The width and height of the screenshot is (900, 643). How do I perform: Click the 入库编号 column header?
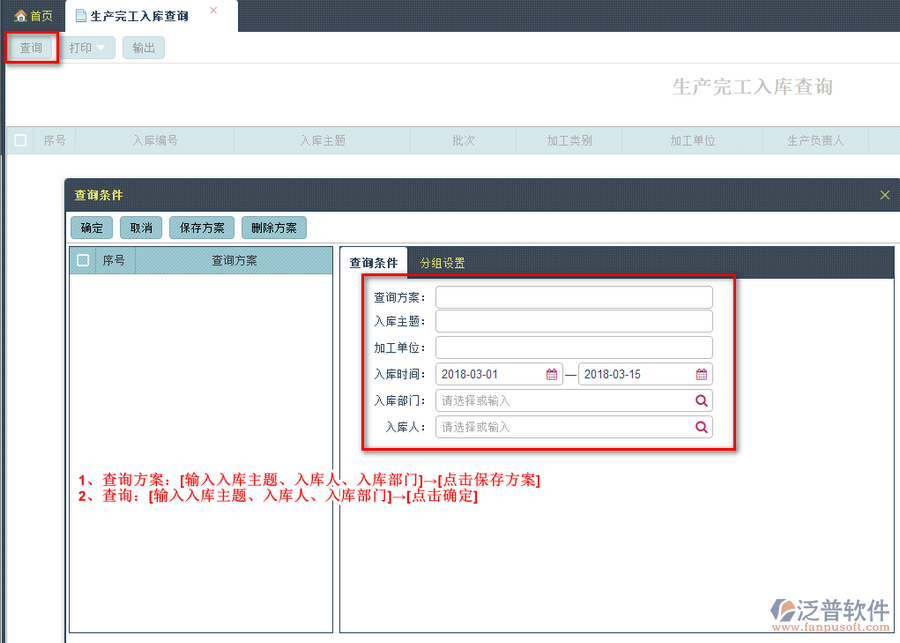(155, 141)
